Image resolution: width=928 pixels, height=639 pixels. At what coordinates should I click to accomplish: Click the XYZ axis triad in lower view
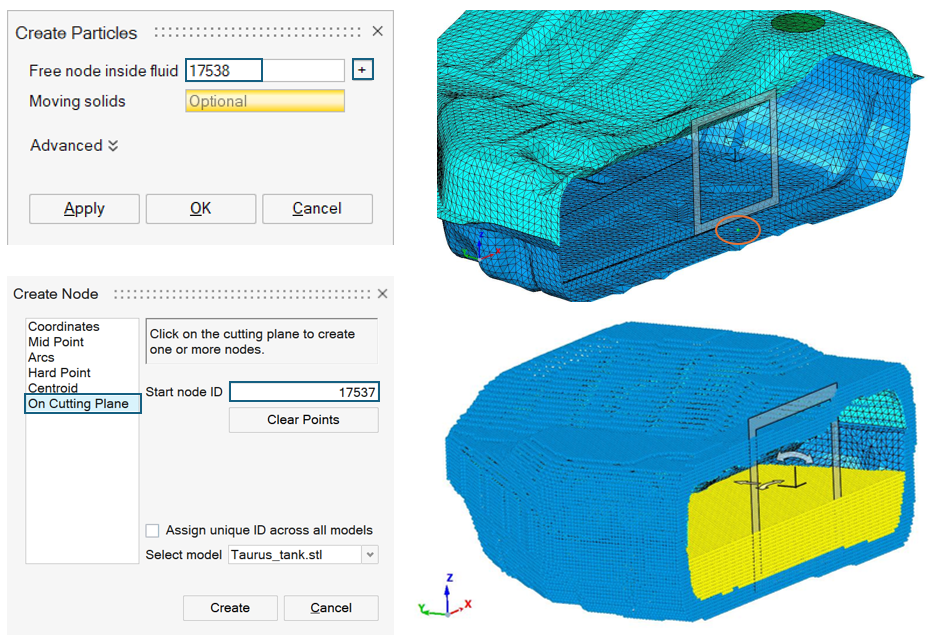[446, 596]
